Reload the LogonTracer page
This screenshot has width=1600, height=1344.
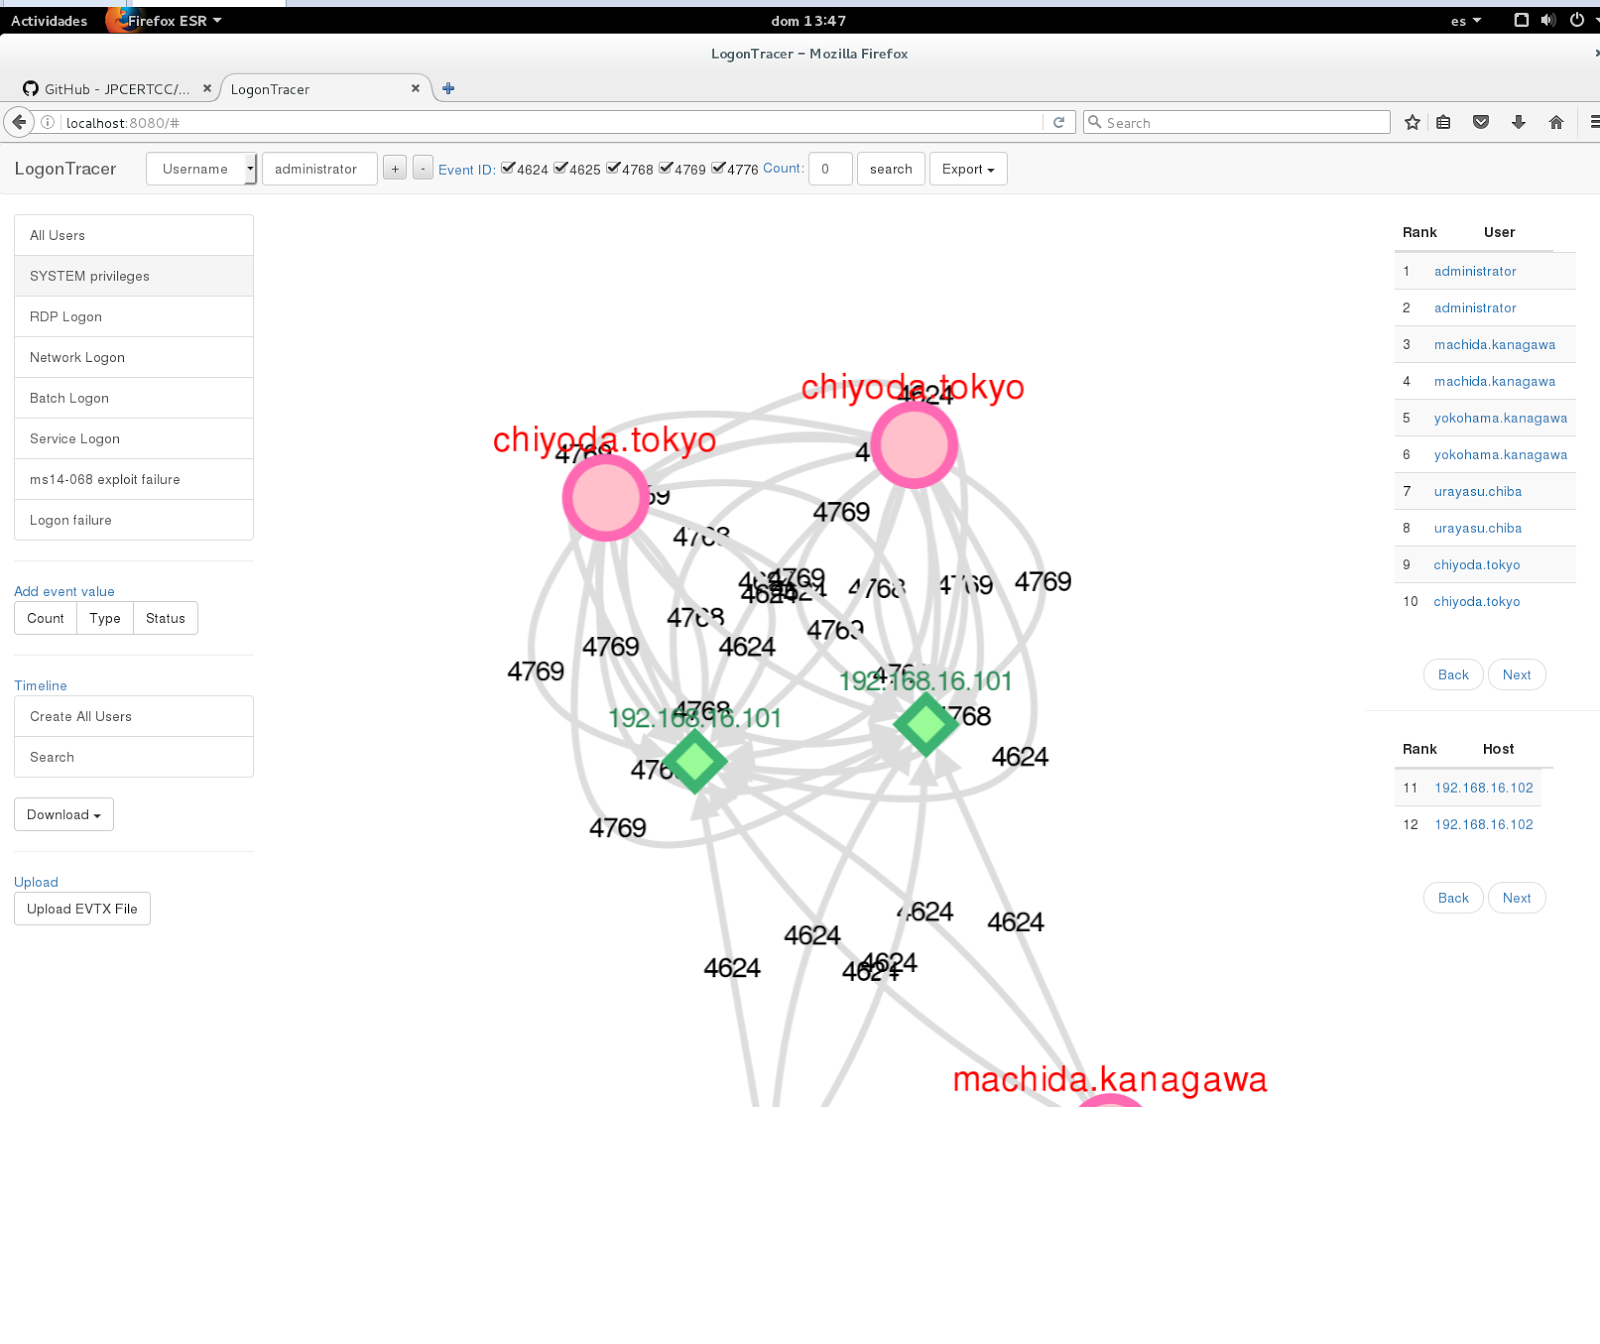pos(1059,122)
